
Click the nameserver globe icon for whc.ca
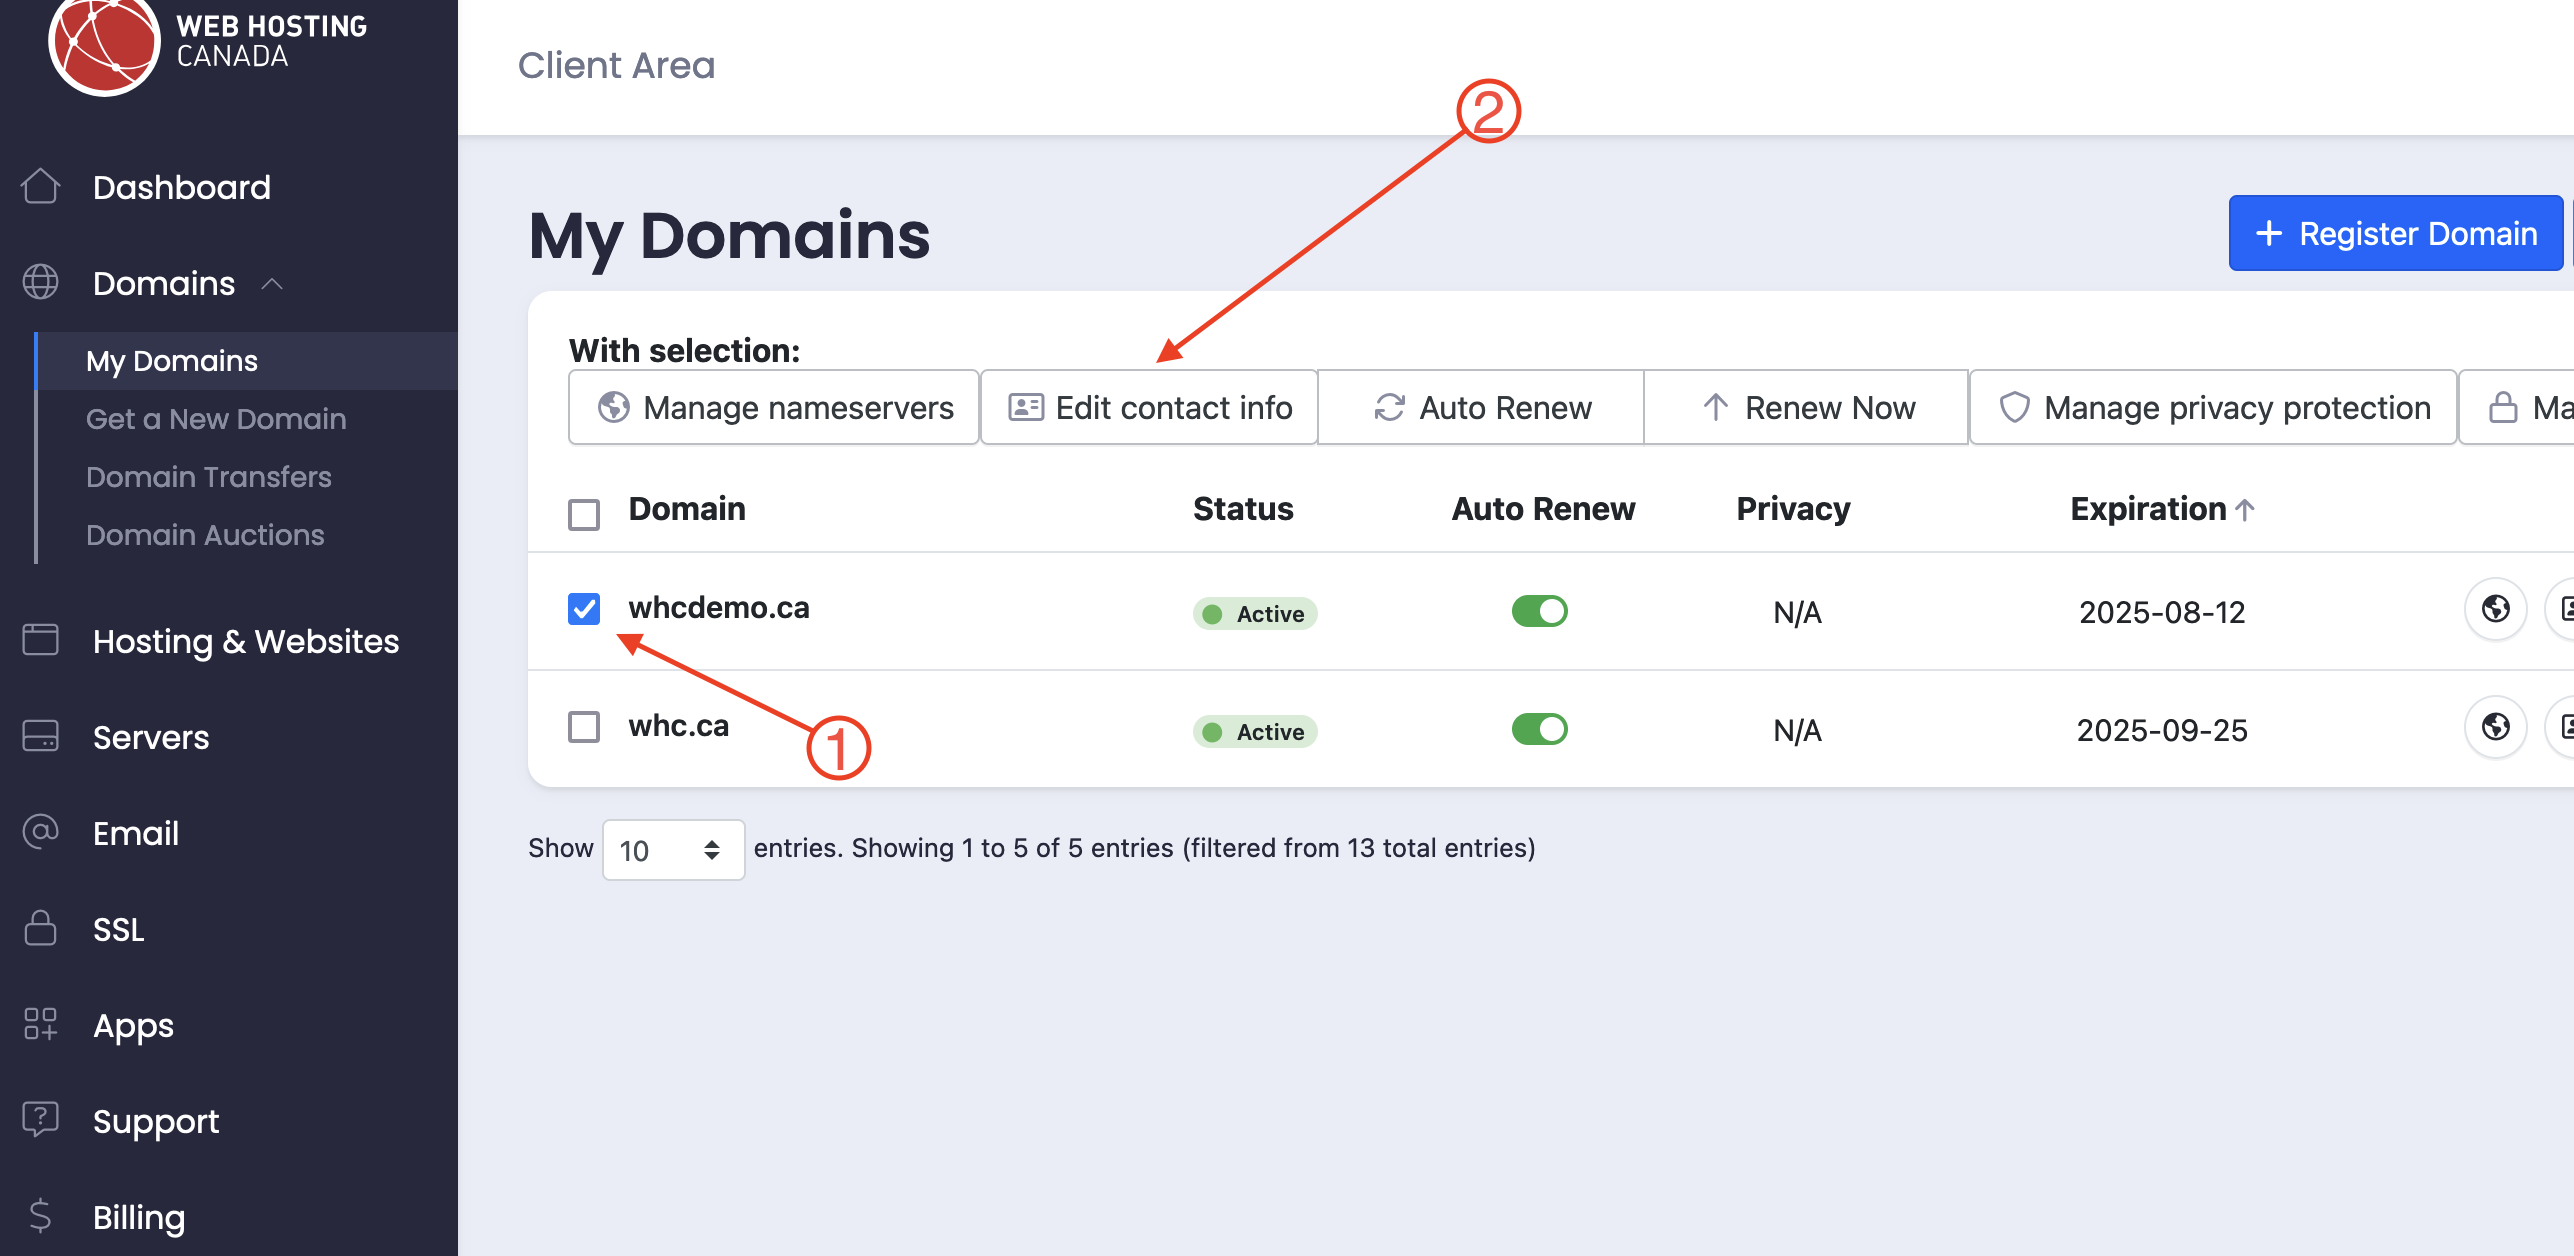point(2495,726)
